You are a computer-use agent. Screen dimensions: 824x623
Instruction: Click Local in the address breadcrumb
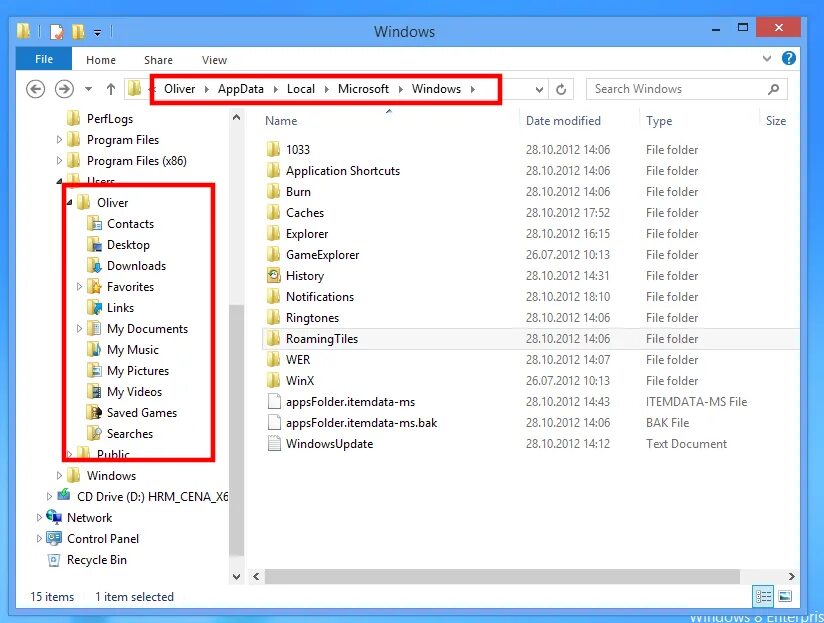(x=301, y=89)
